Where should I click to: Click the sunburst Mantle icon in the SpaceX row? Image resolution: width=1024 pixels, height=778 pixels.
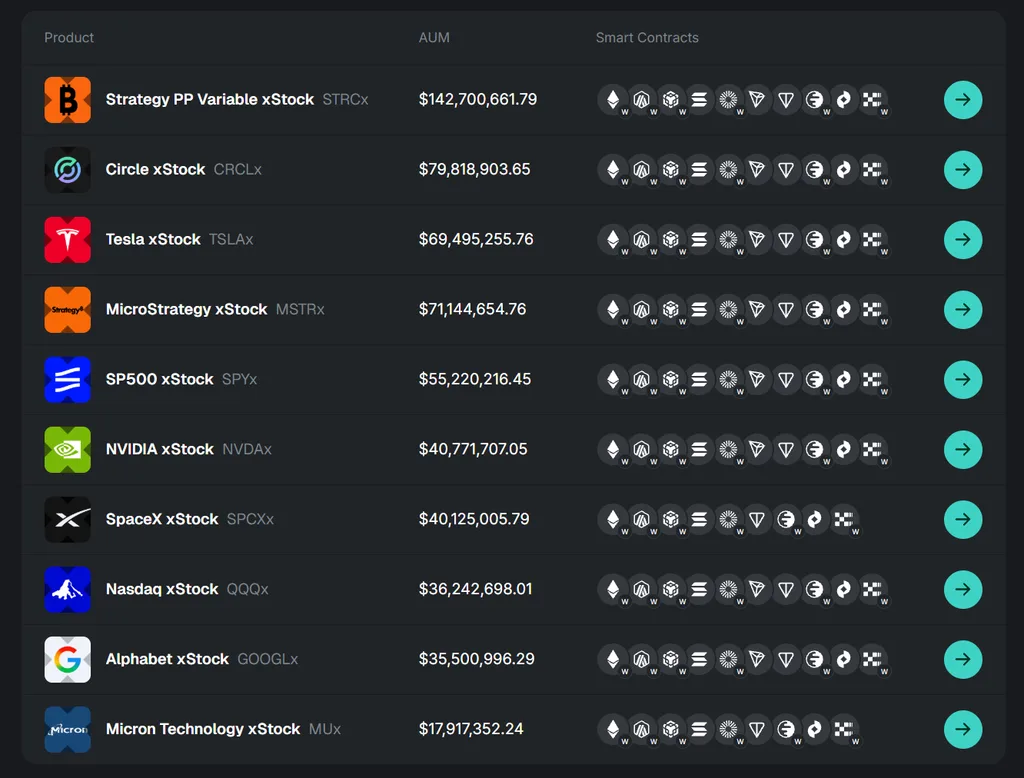[728, 519]
